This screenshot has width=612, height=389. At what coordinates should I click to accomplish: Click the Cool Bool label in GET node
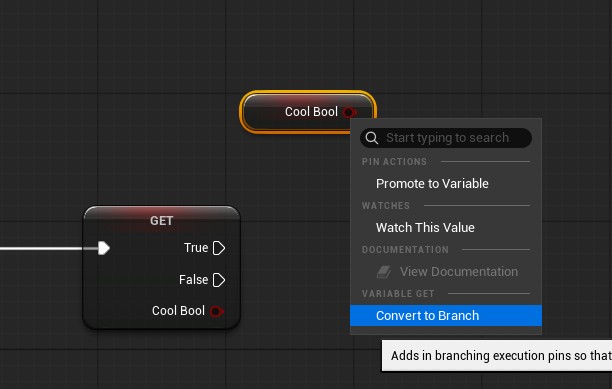click(178, 311)
